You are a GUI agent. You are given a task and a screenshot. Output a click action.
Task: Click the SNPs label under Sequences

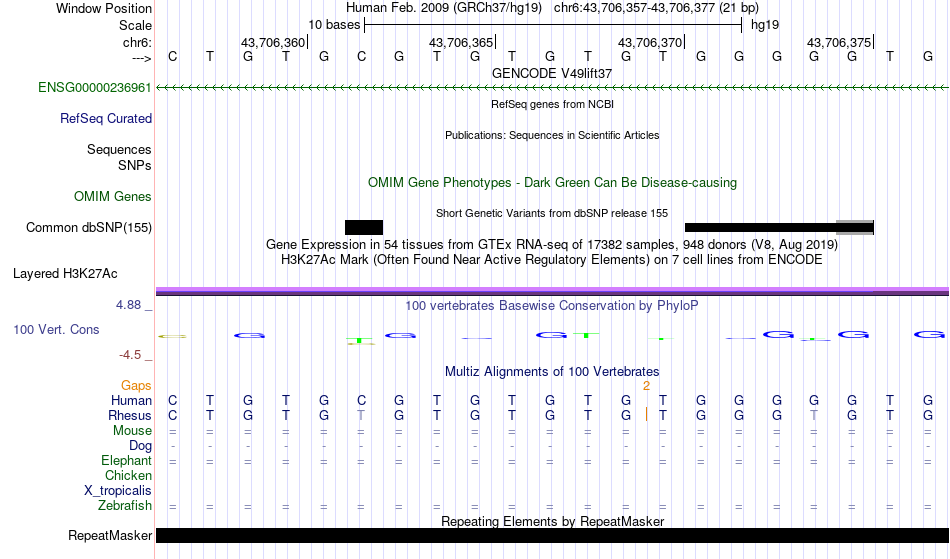pyautogui.click(x=135, y=165)
